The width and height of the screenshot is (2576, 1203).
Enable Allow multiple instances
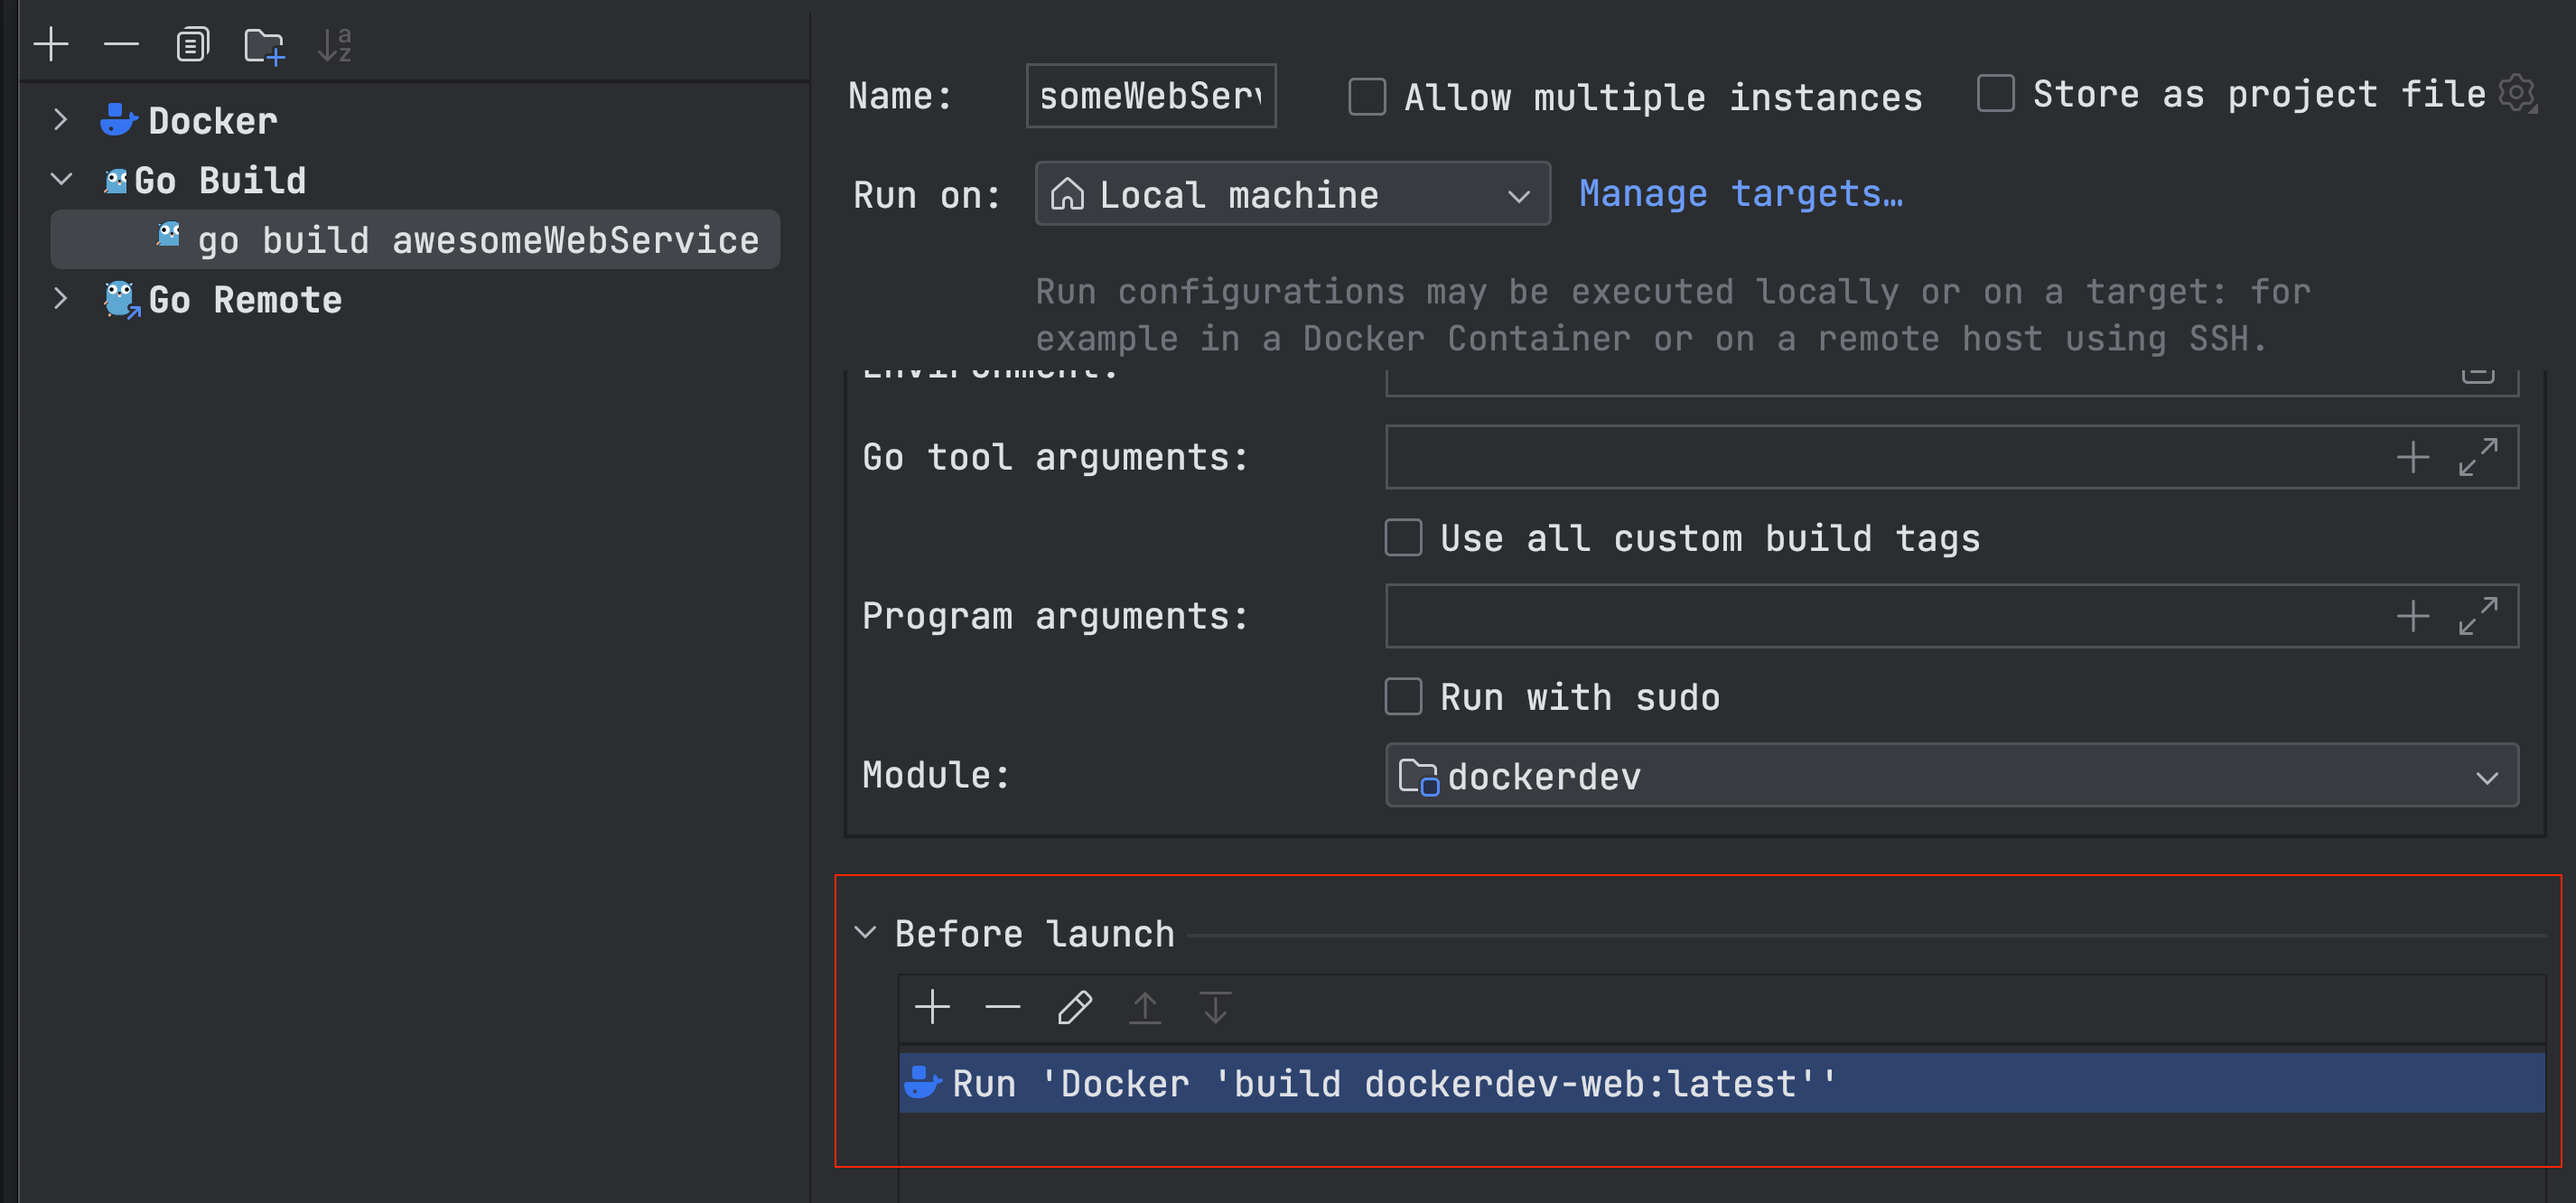1367,97
